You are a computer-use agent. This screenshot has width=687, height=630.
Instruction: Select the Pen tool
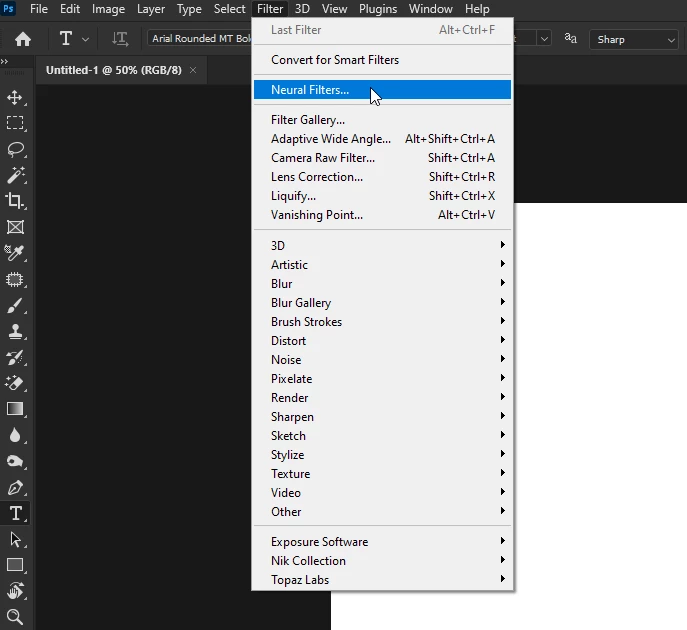click(x=15, y=487)
